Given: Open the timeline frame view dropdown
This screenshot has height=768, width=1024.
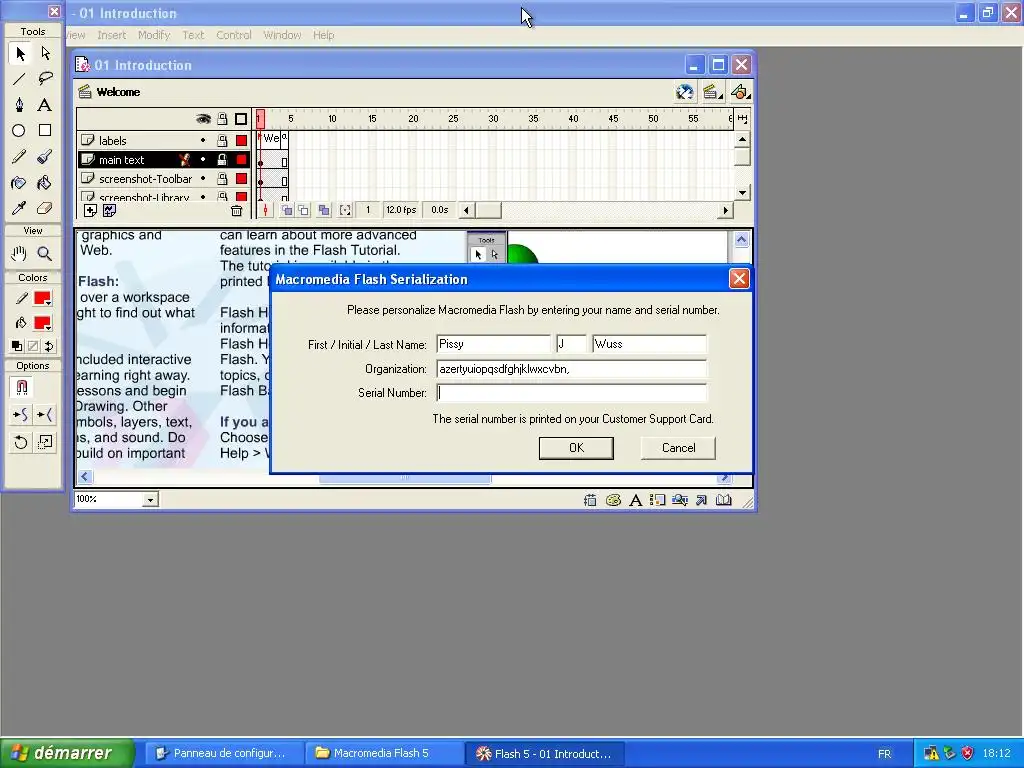Looking at the screenshot, I should point(743,119).
